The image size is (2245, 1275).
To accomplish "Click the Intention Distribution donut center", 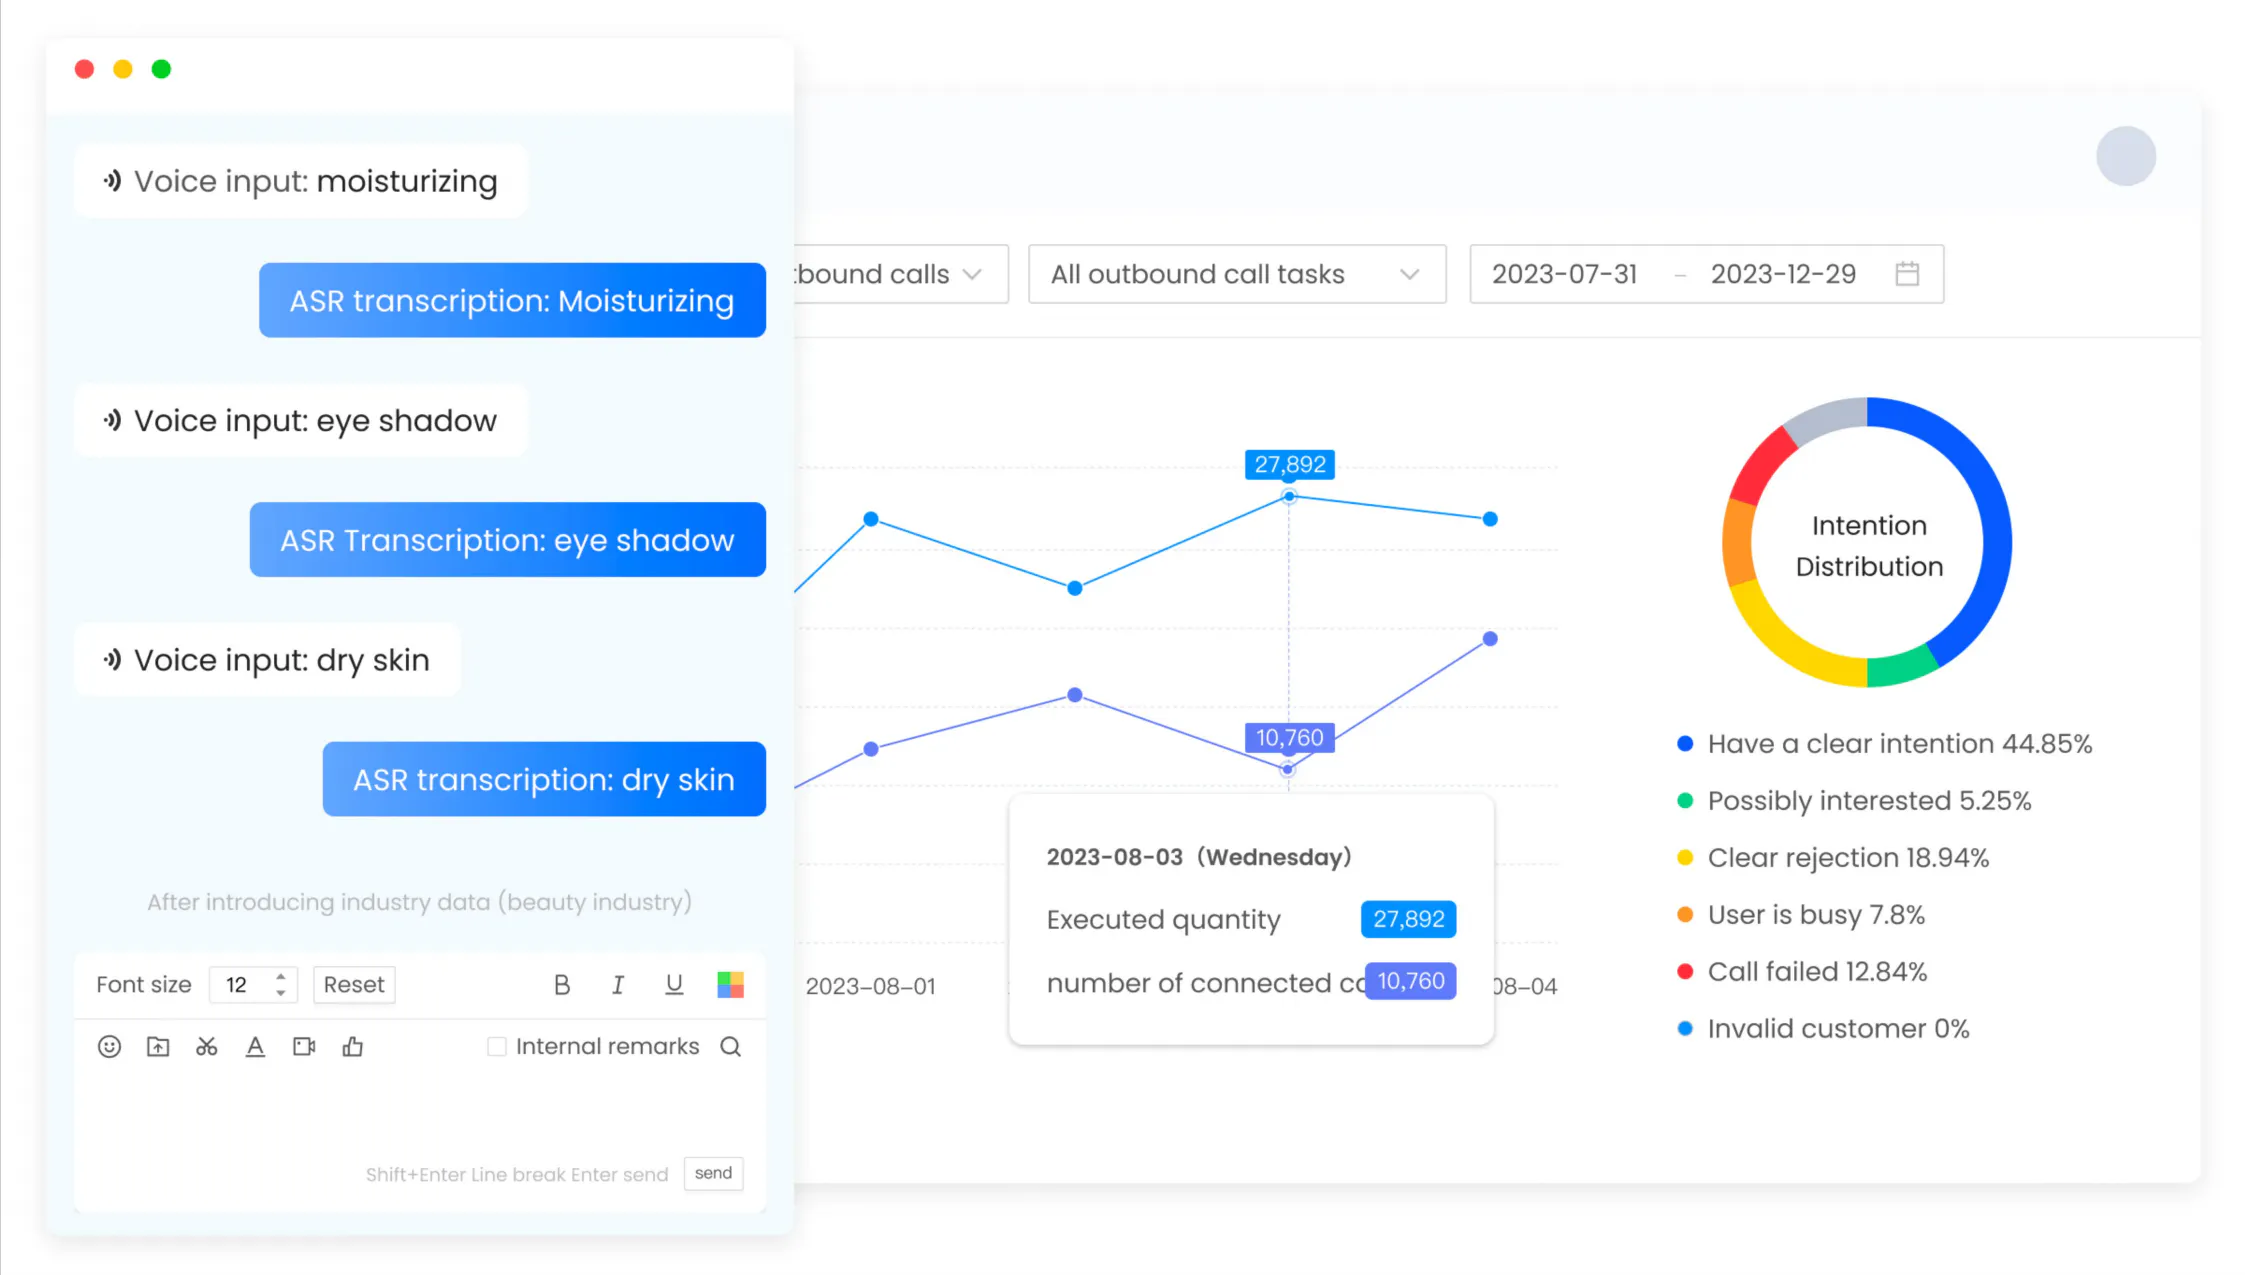I will click(x=1868, y=546).
